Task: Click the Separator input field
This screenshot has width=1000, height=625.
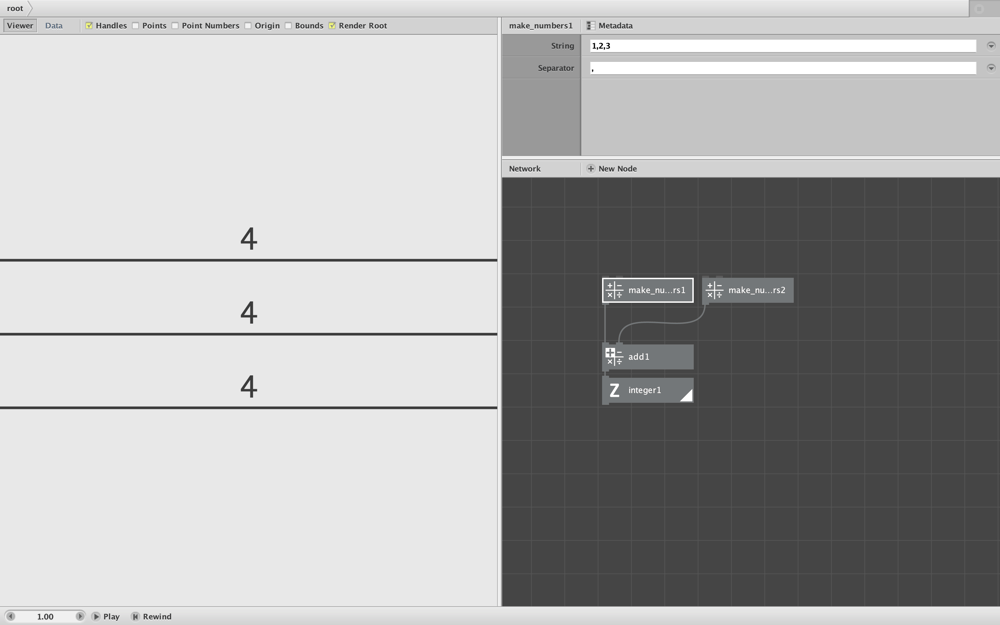Action: tap(783, 68)
